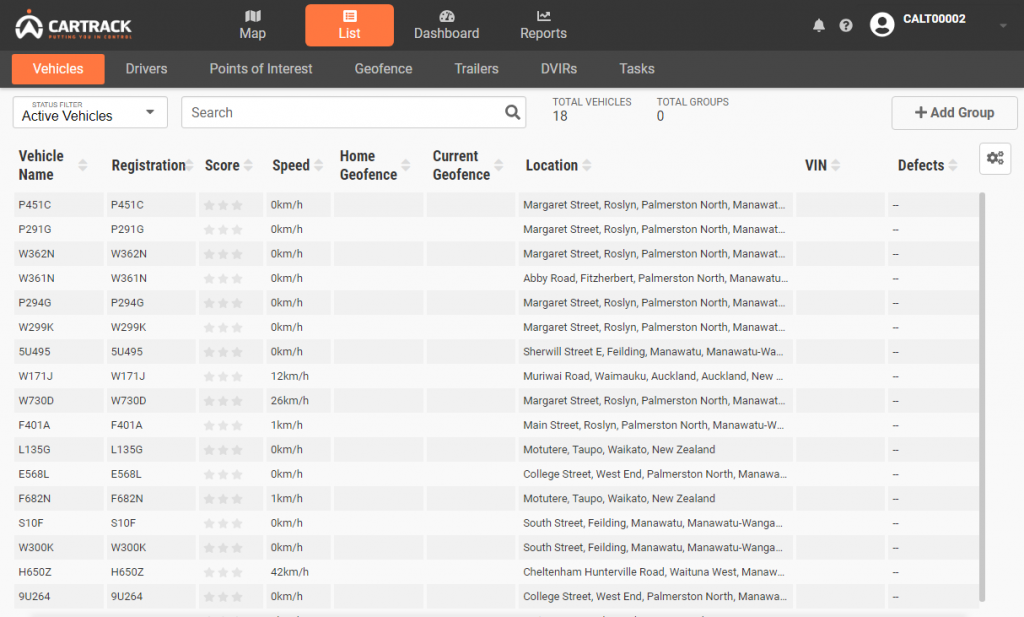Open column settings gears icon

[x=995, y=158]
